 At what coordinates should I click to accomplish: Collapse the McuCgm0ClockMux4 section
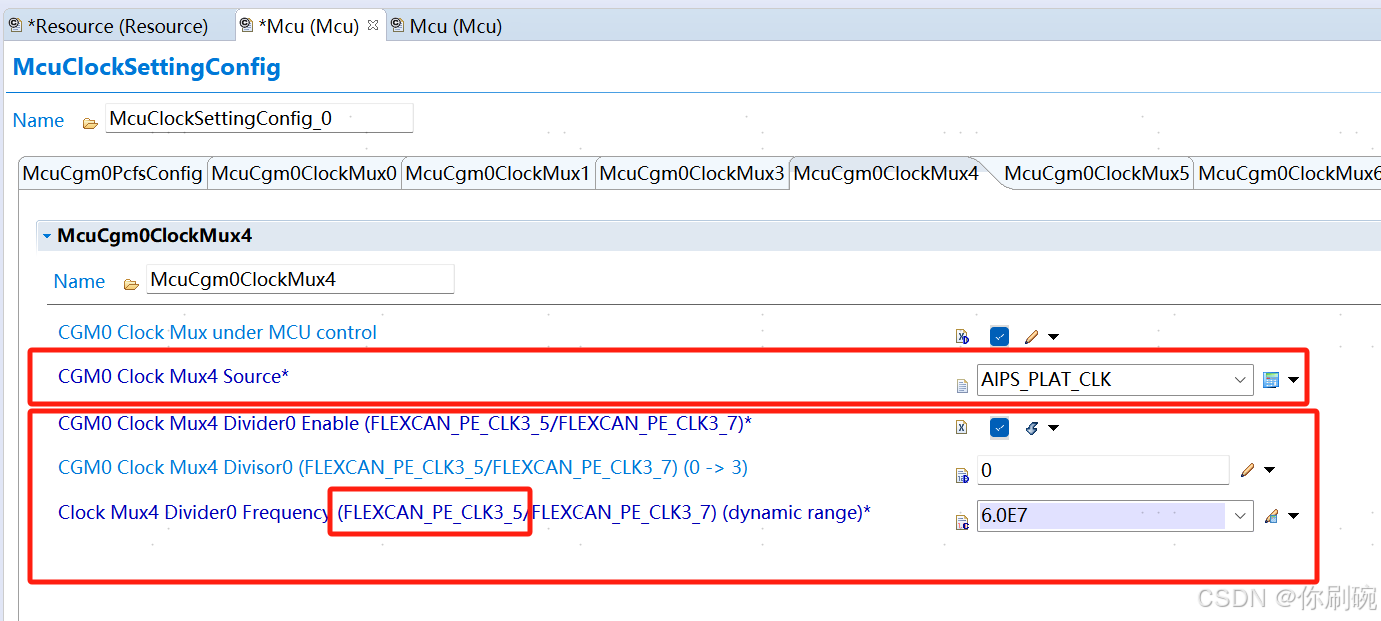(x=47, y=236)
